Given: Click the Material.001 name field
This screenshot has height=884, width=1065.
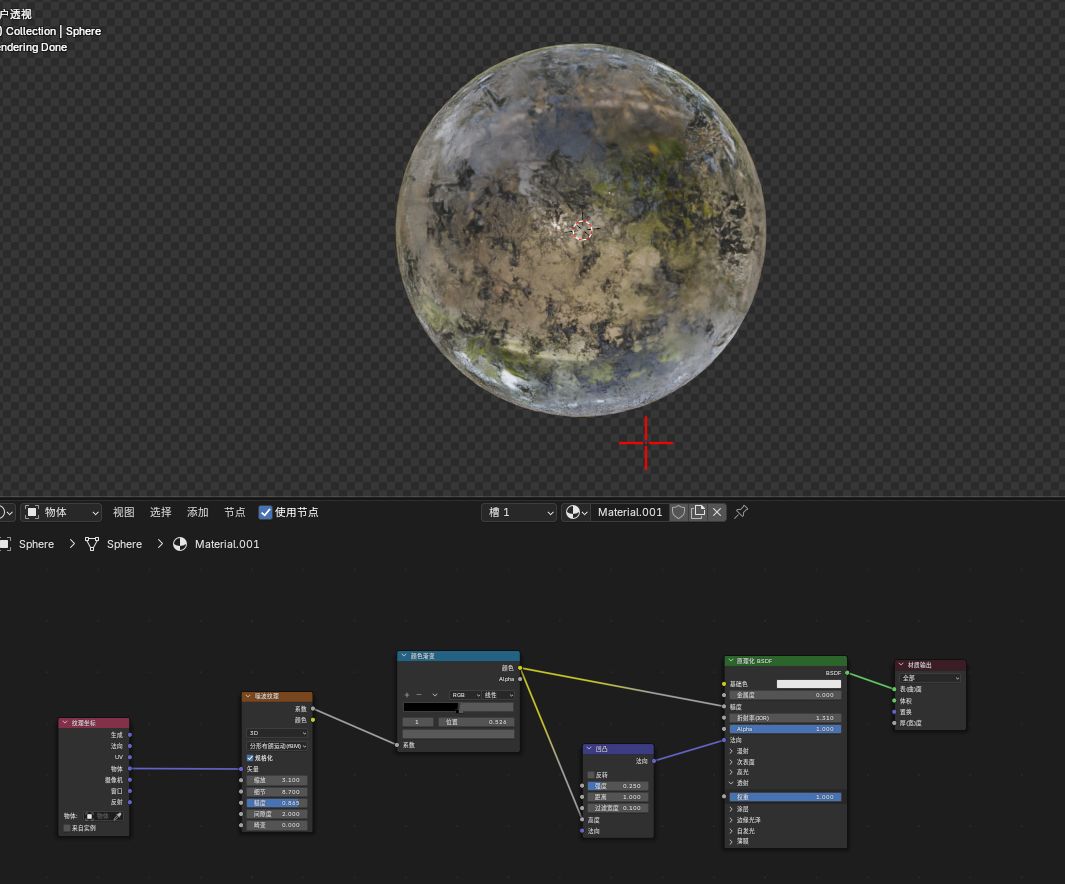Looking at the screenshot, I should tap(629, 512).
